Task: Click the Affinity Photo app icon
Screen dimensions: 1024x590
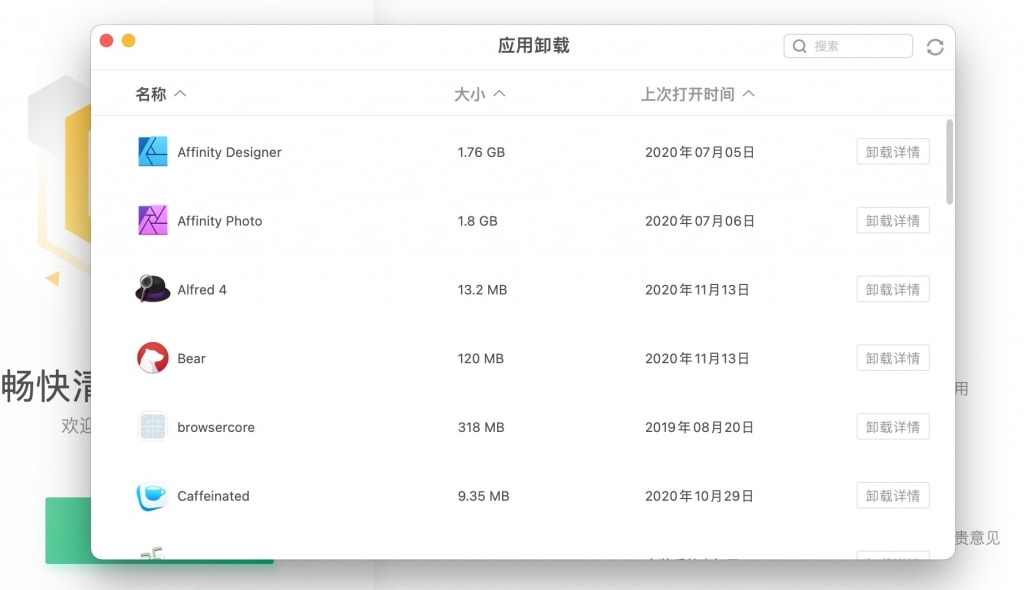Action: 152,220
